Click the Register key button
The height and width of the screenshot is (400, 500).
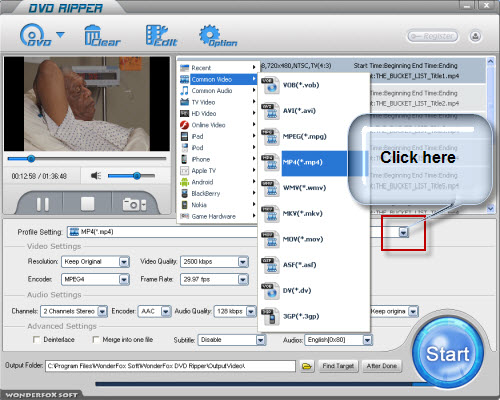(433, 36)
